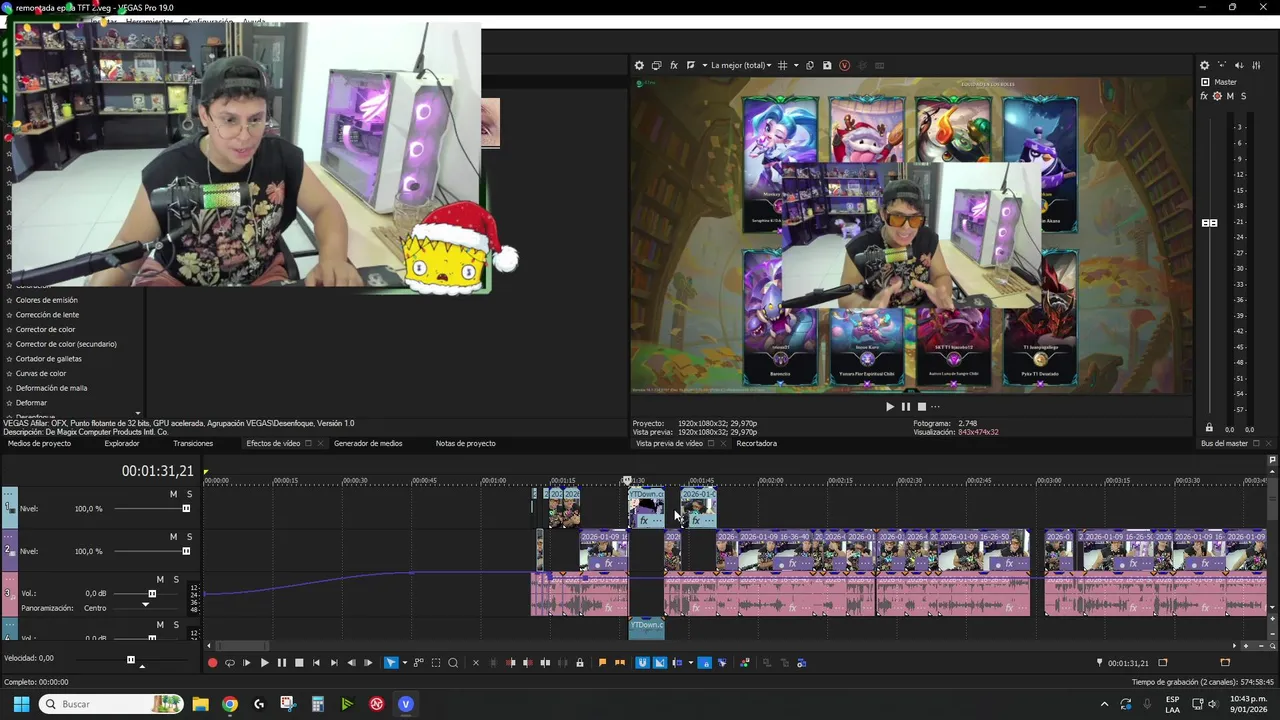Adjust track 3 Panoramización slider
Viewport: 1280px width, 720px height.
tap(145, 605)
